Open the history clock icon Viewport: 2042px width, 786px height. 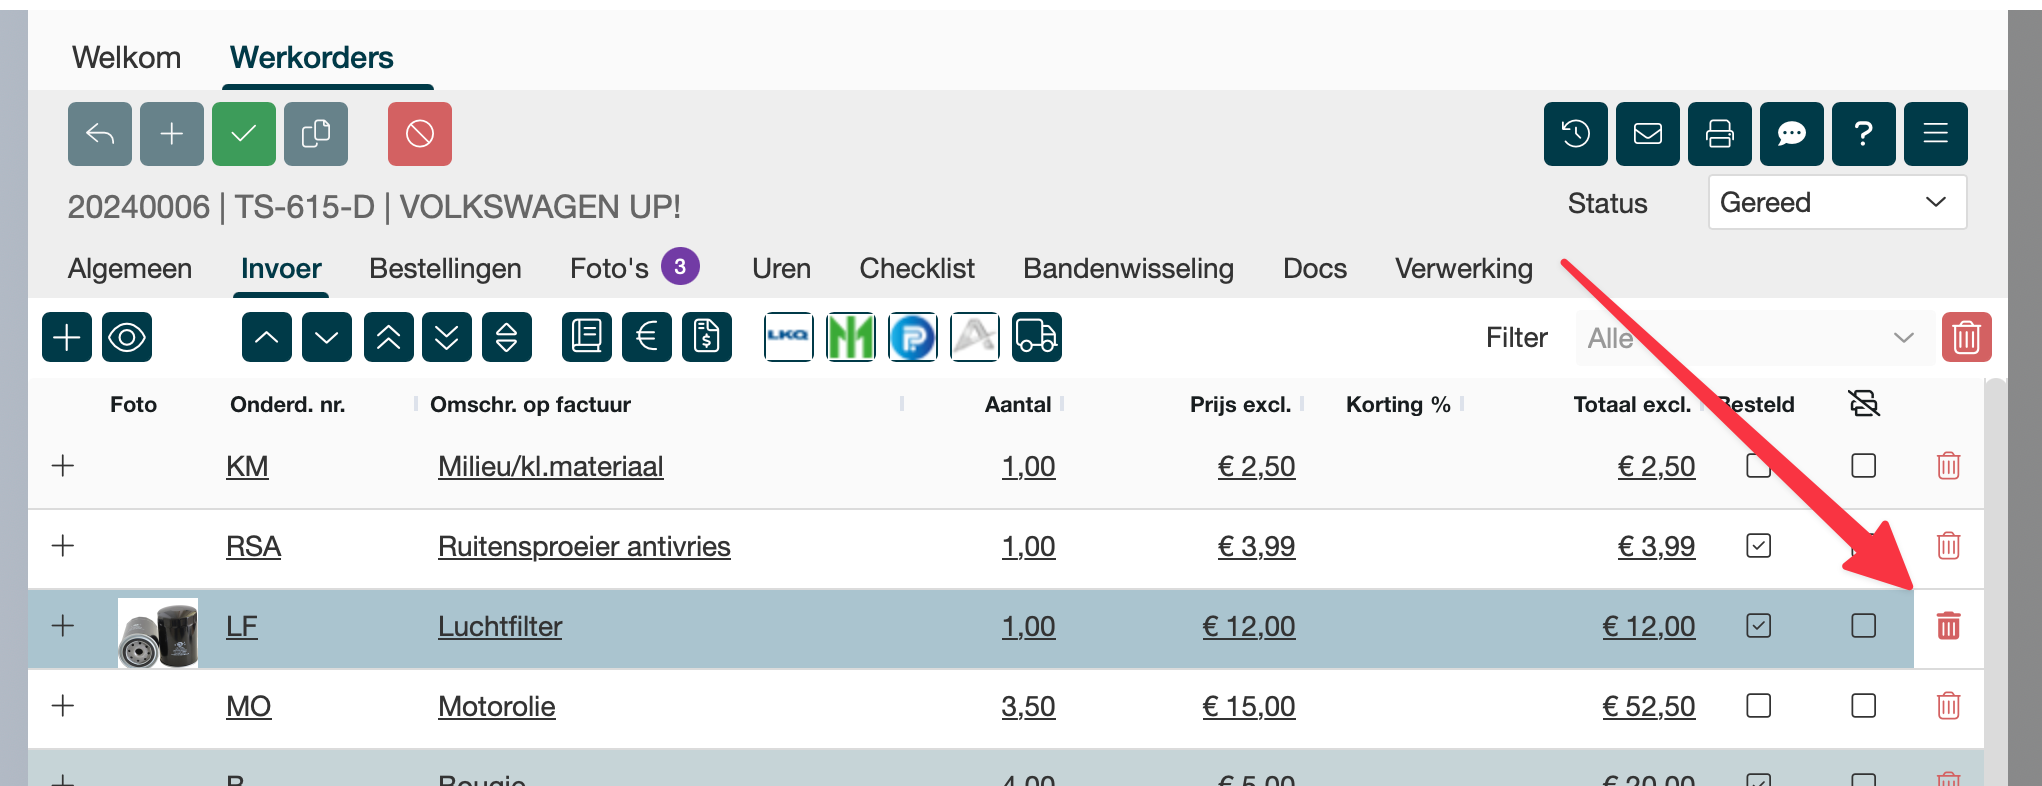(x=1575, y=134)
